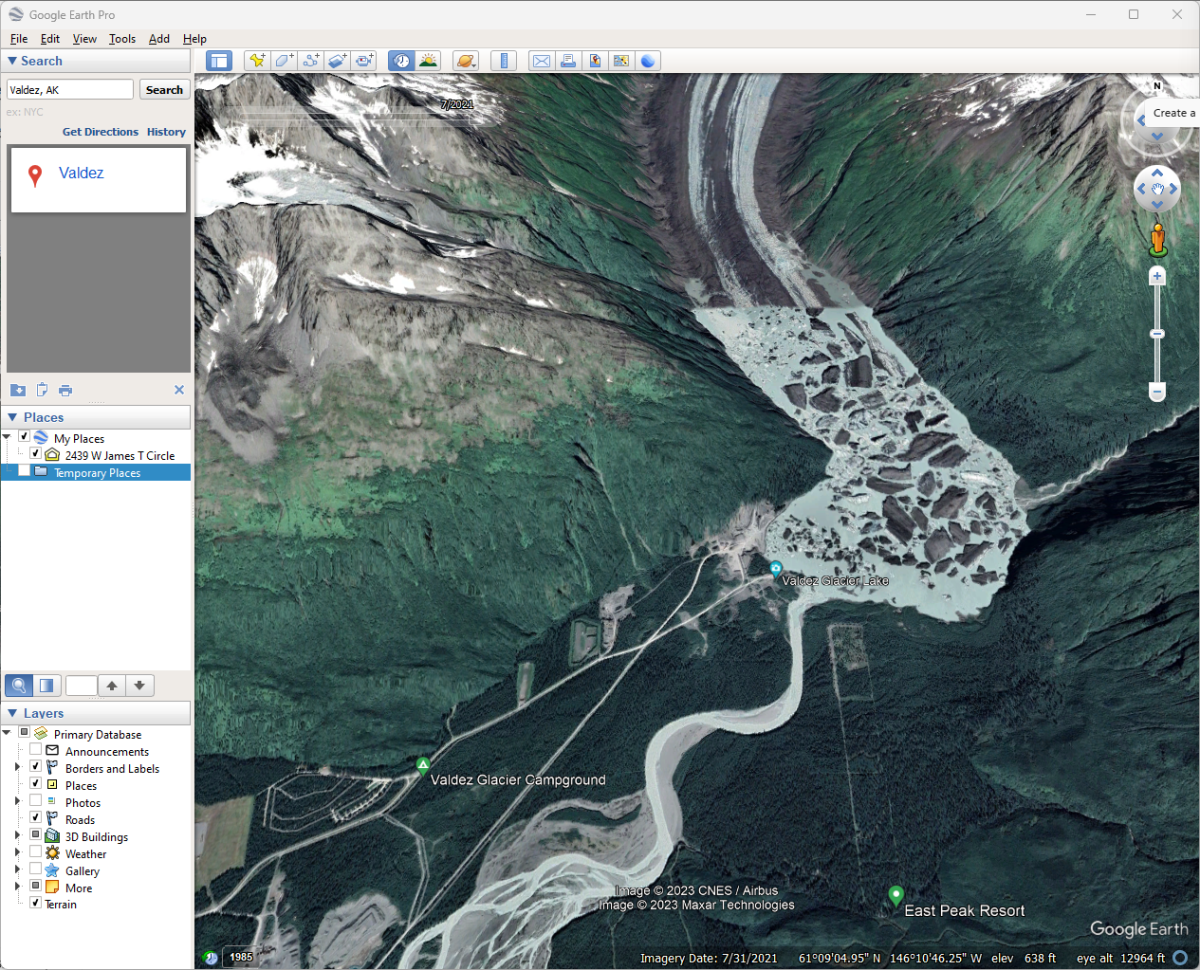Select the Add Polygon tool
This screenshot has width=1200, height=970.
[284, 61]
